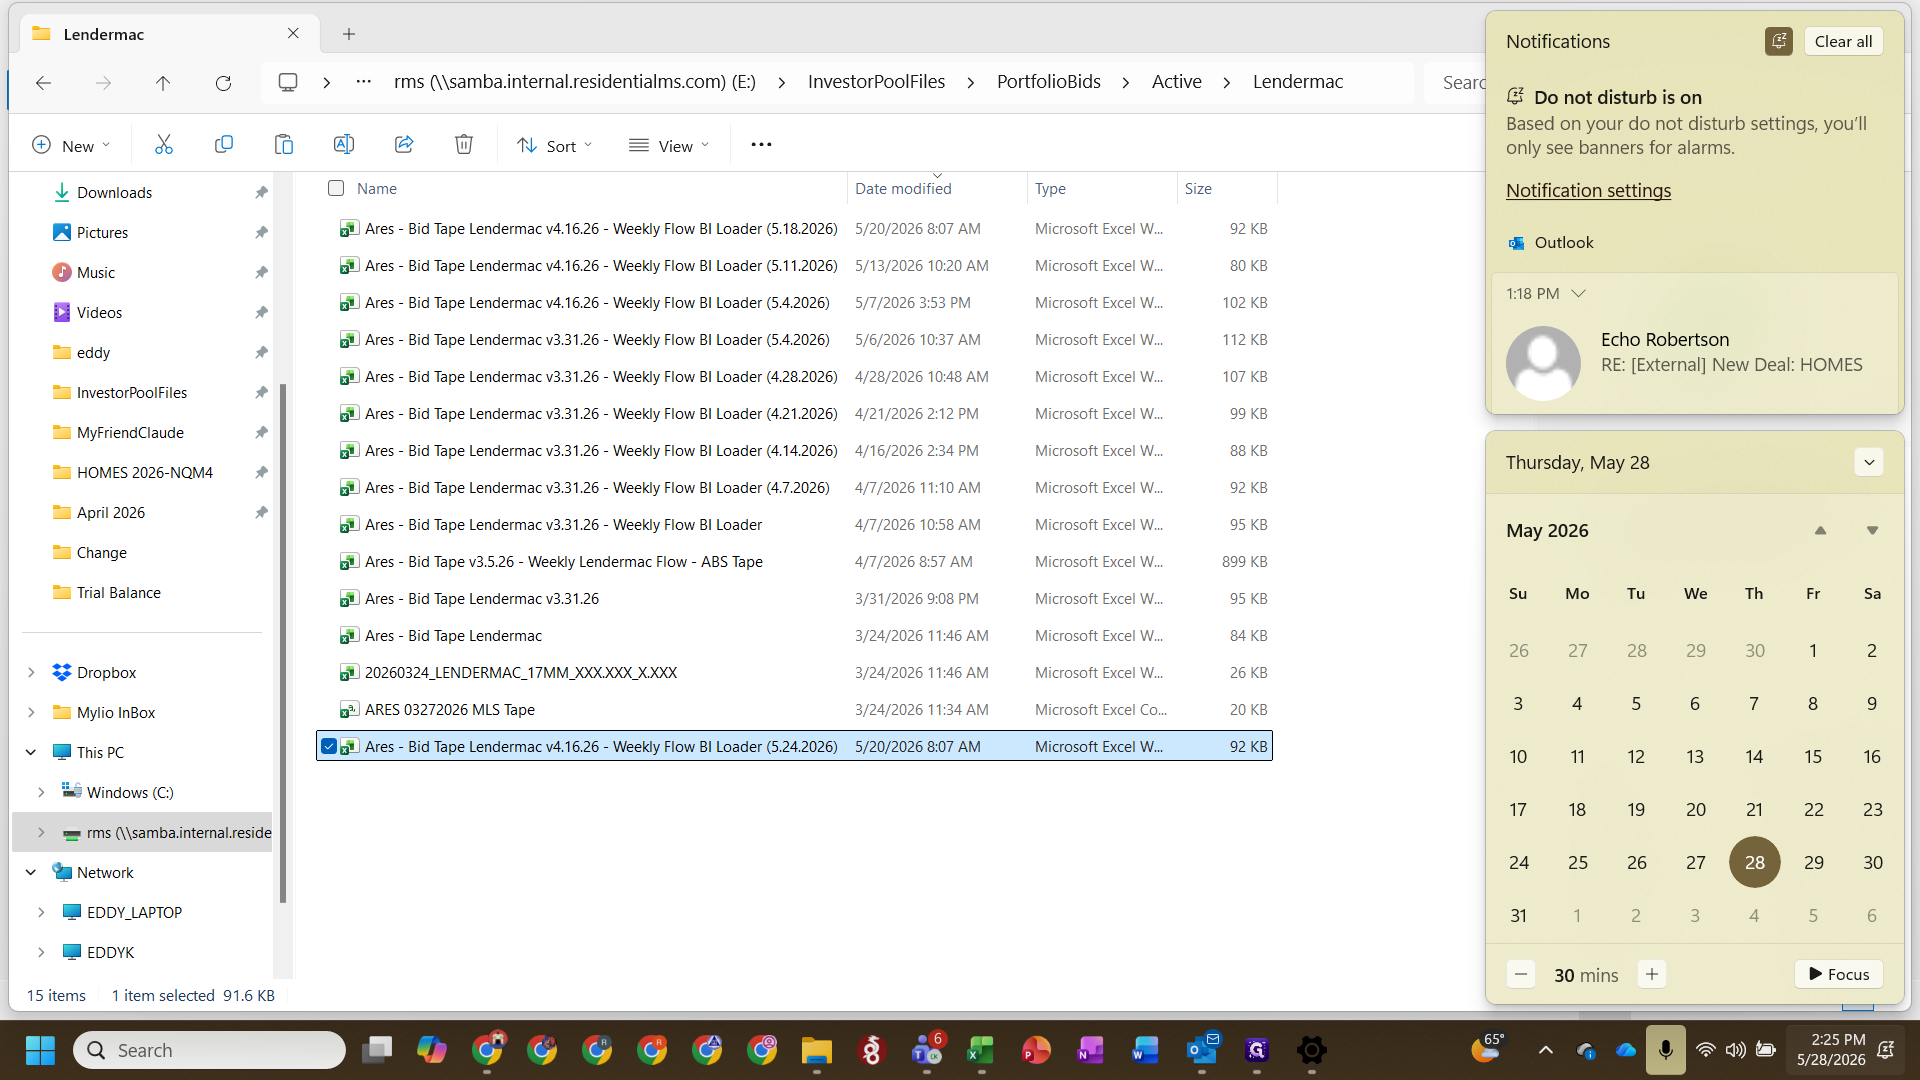The height and width of the screenshot is (1080, 1920).
Task: Open the Sort dropdown menu
Action: 555,145
